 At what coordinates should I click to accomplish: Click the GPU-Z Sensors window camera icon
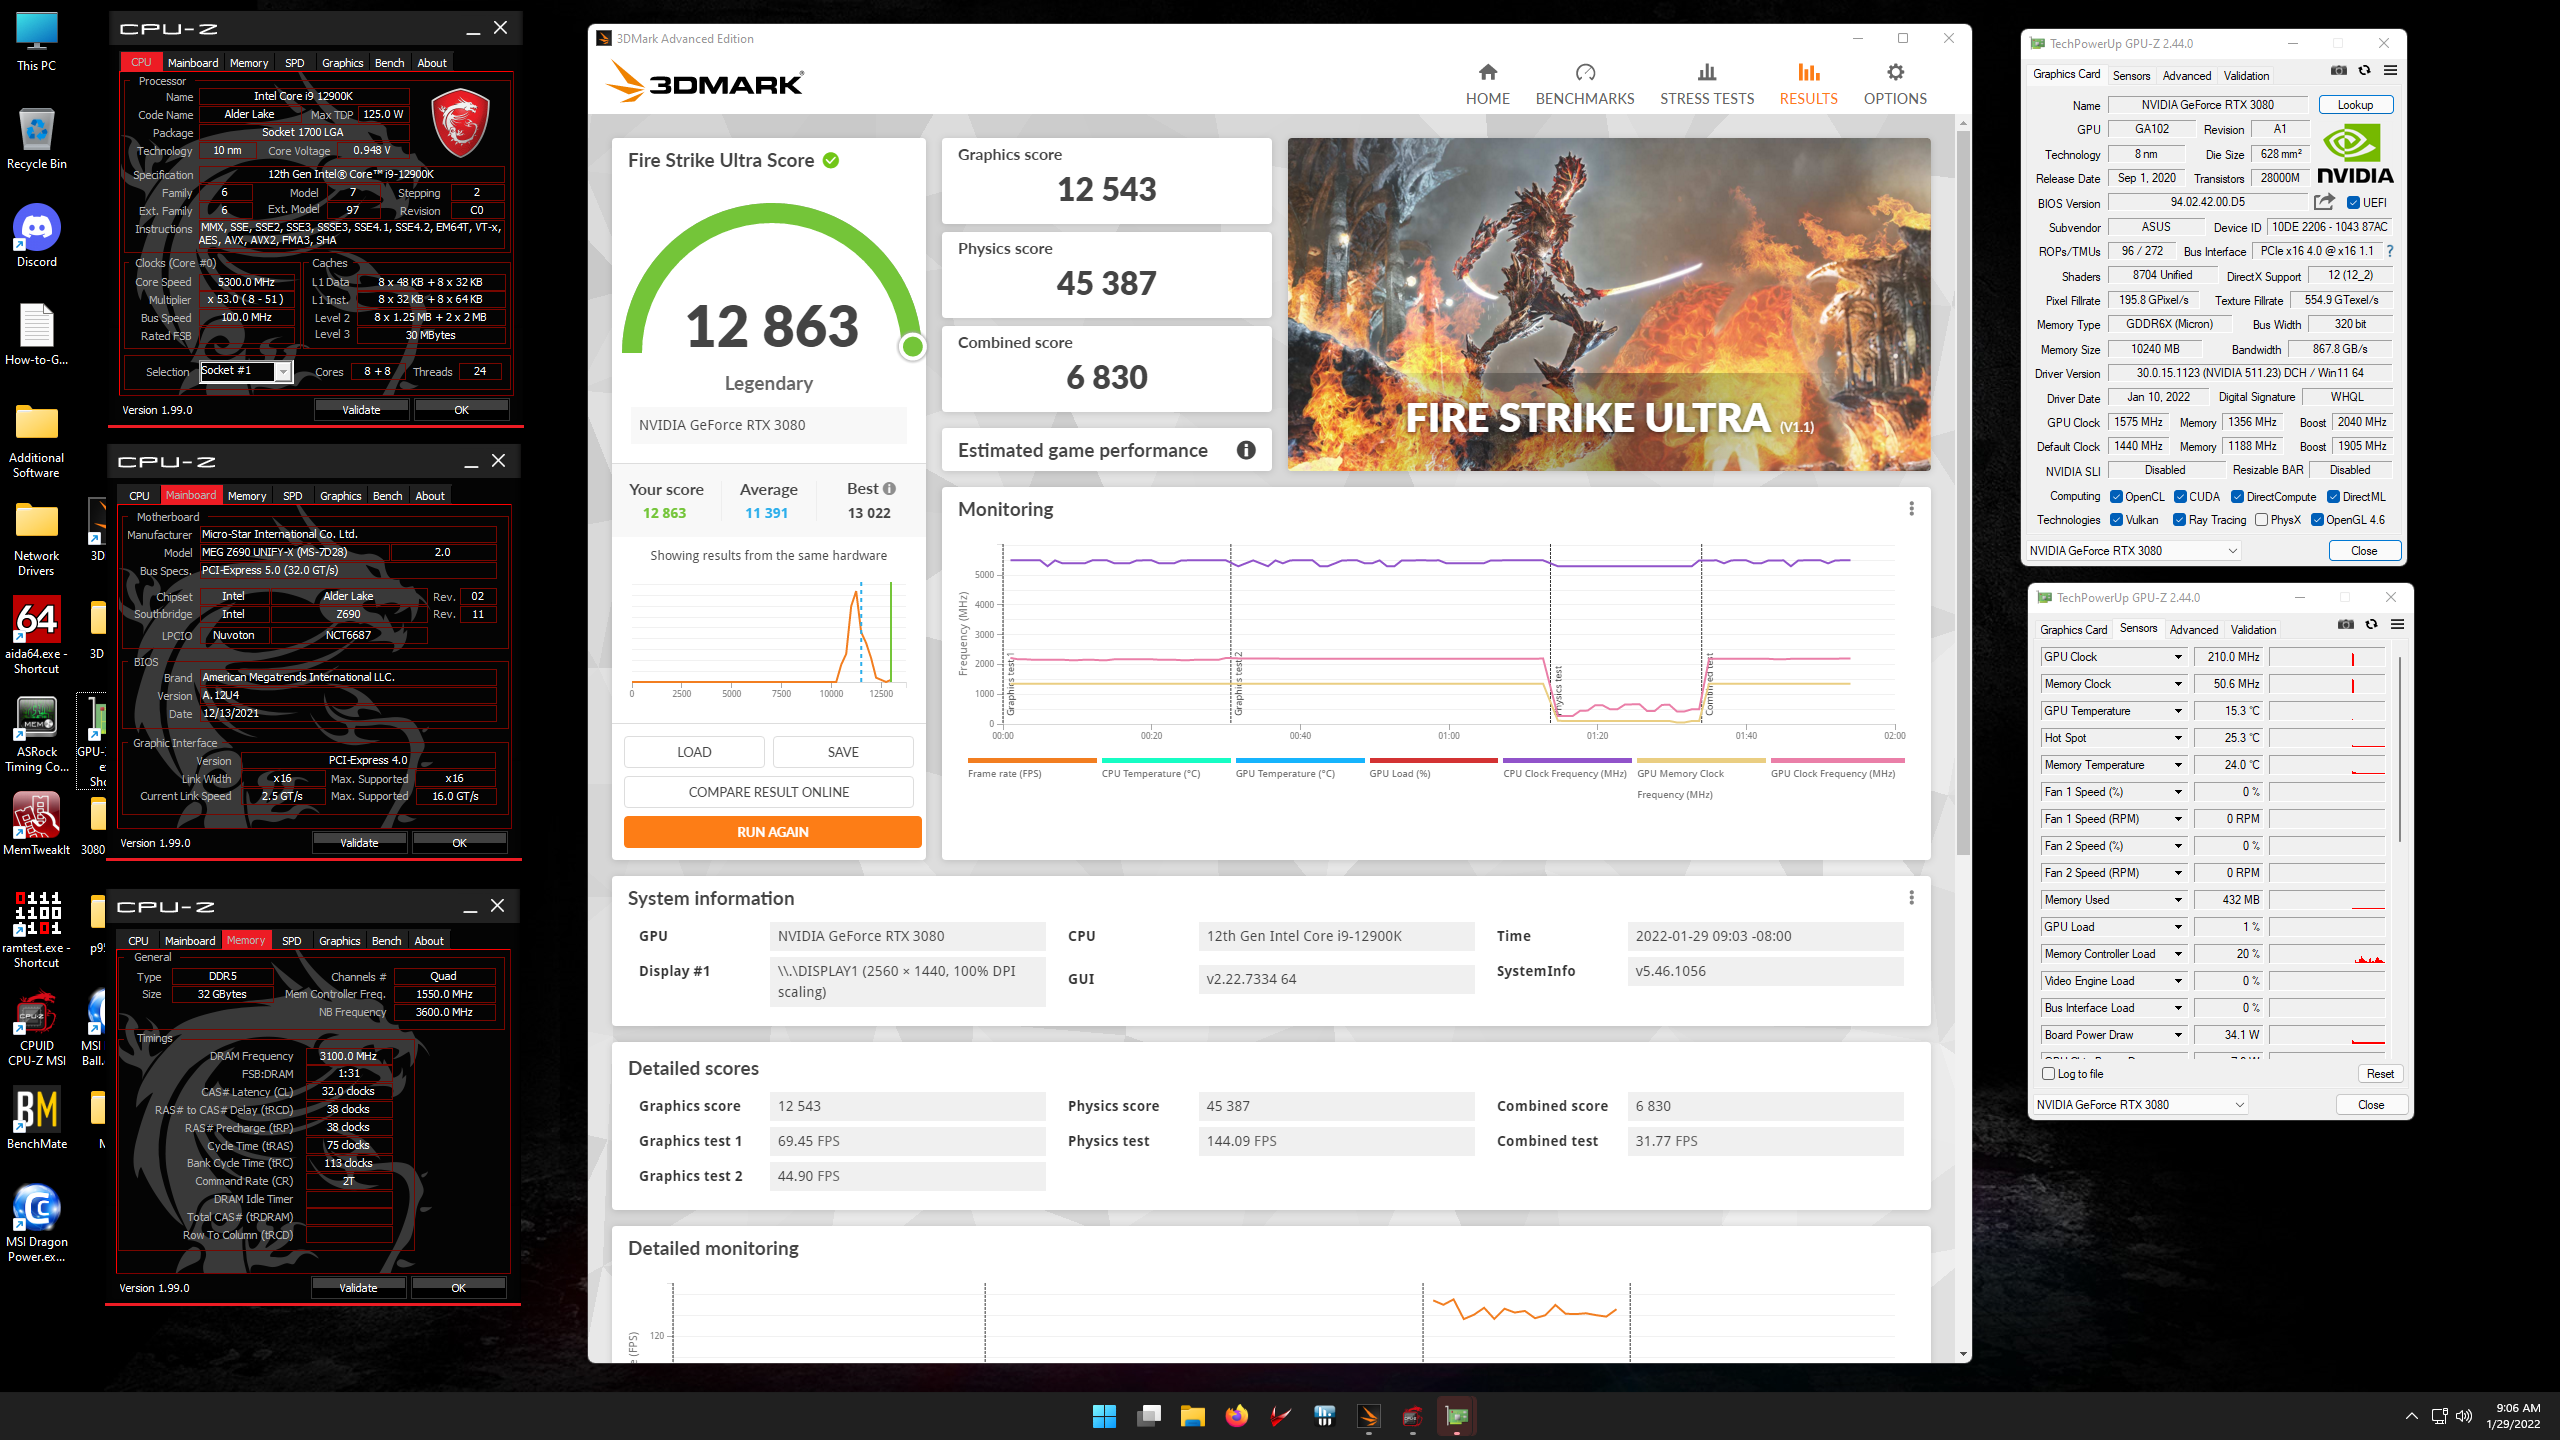click(2345, 625)
